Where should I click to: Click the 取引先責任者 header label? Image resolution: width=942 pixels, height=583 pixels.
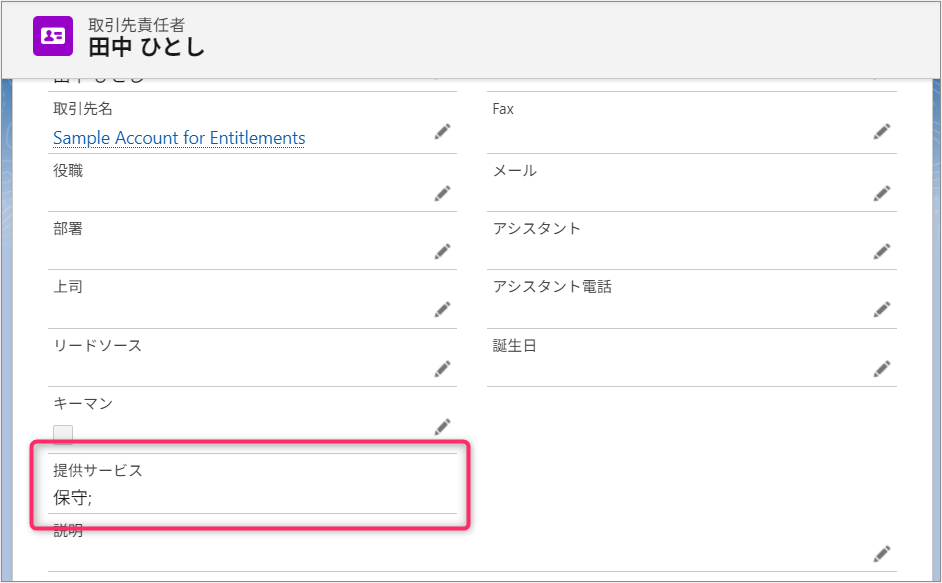[136, 25]
